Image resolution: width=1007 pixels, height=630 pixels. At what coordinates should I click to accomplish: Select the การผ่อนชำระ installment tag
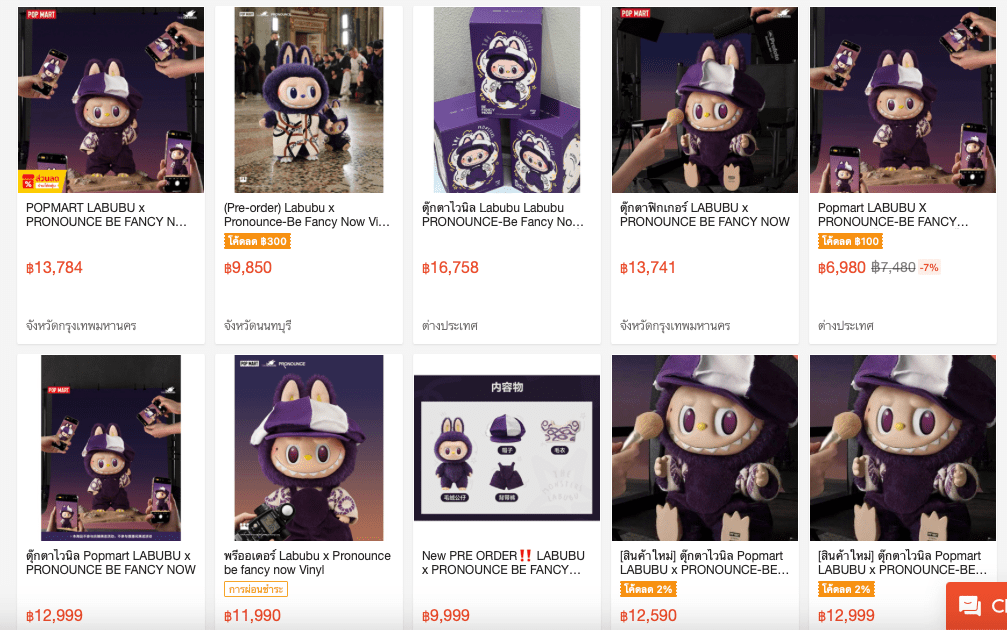[x=256, y=590]
